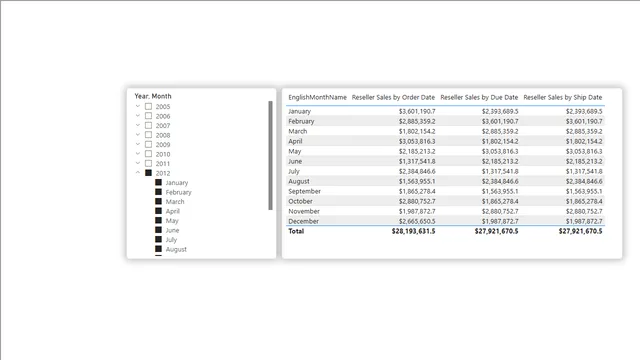The image size is (640, 360).
Task: Sort by Reseller Sales by Due Date header
Action: [479, 97]
